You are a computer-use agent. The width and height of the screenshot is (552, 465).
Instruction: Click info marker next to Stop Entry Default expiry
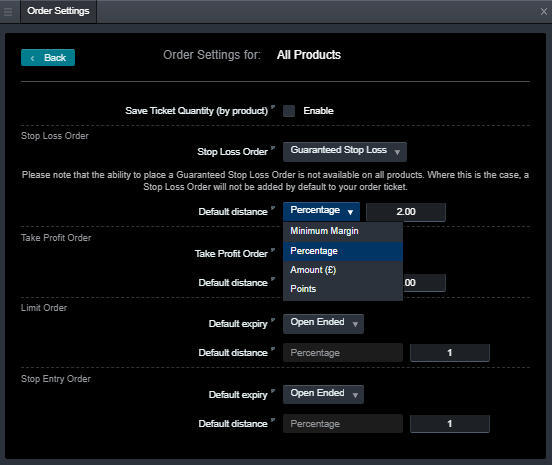pyautogui.click(x=273, y=391)
